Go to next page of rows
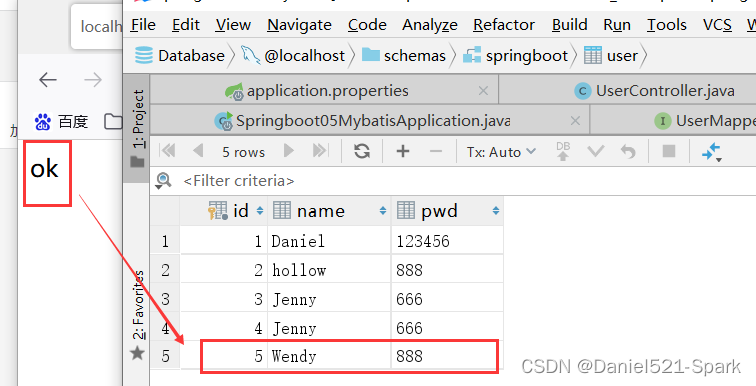This screenshot has width=756, height=386. [x=289, y=151]
